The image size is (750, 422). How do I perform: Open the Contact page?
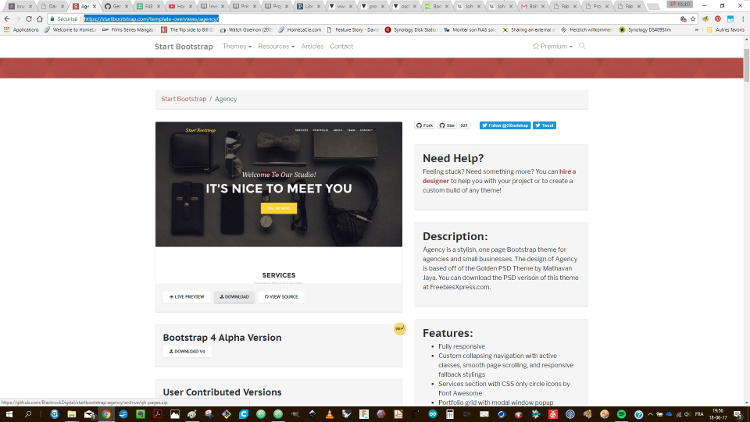342,46
